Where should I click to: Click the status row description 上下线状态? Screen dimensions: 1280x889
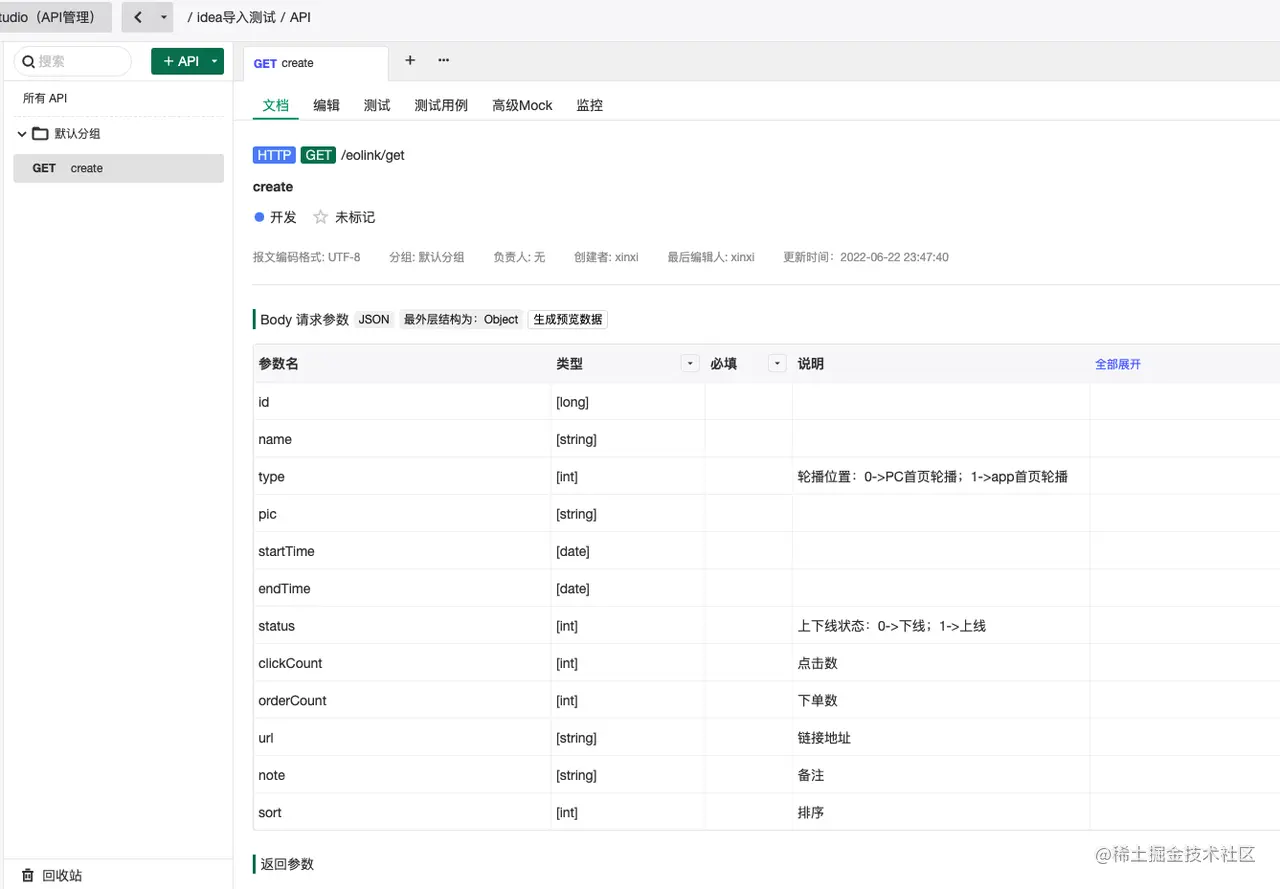point(892,626)
